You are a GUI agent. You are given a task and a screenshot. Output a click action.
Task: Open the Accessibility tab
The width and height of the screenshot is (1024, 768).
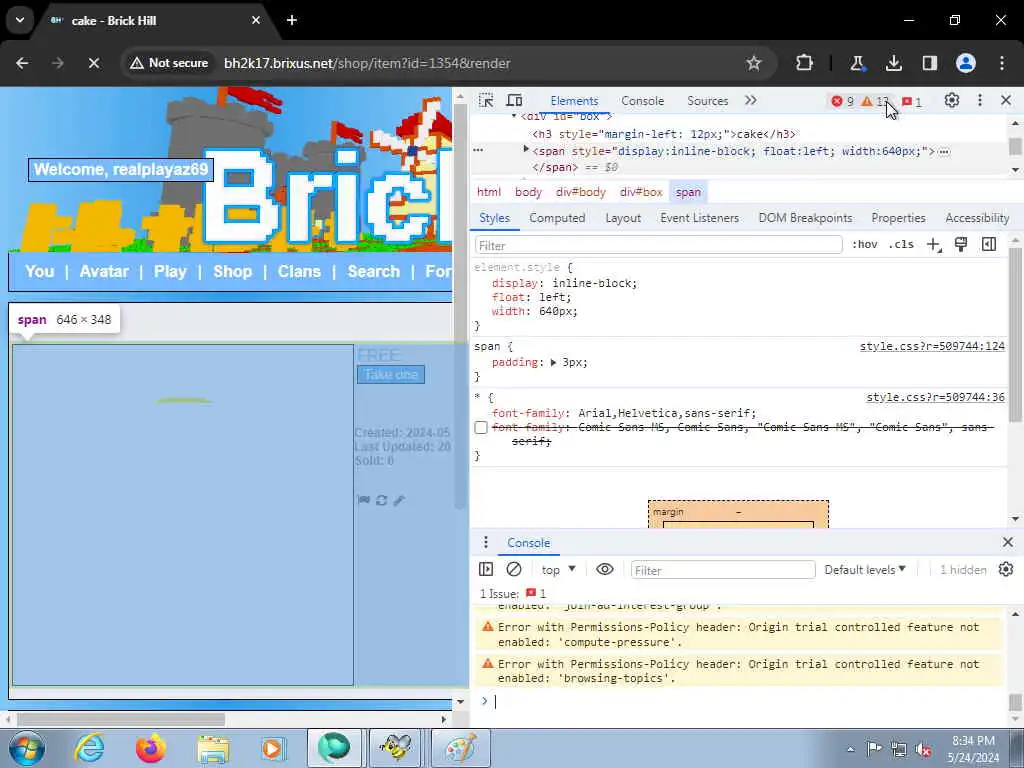click(977, 218)
